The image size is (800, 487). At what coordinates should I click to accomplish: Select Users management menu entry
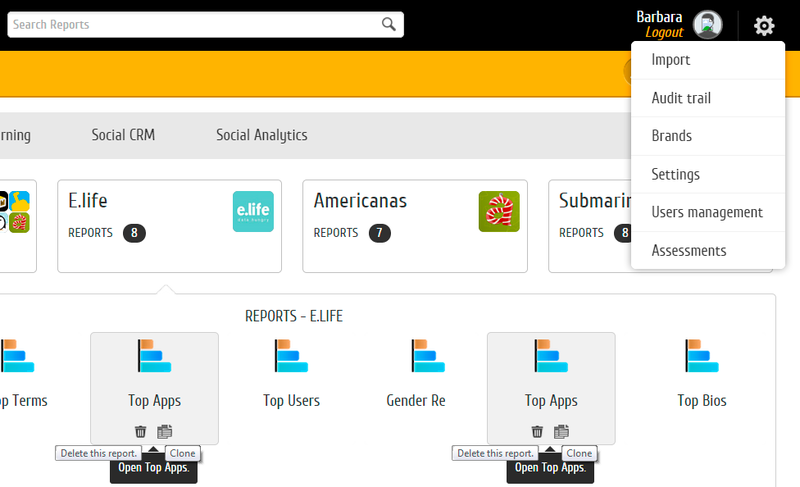point(707,212)
